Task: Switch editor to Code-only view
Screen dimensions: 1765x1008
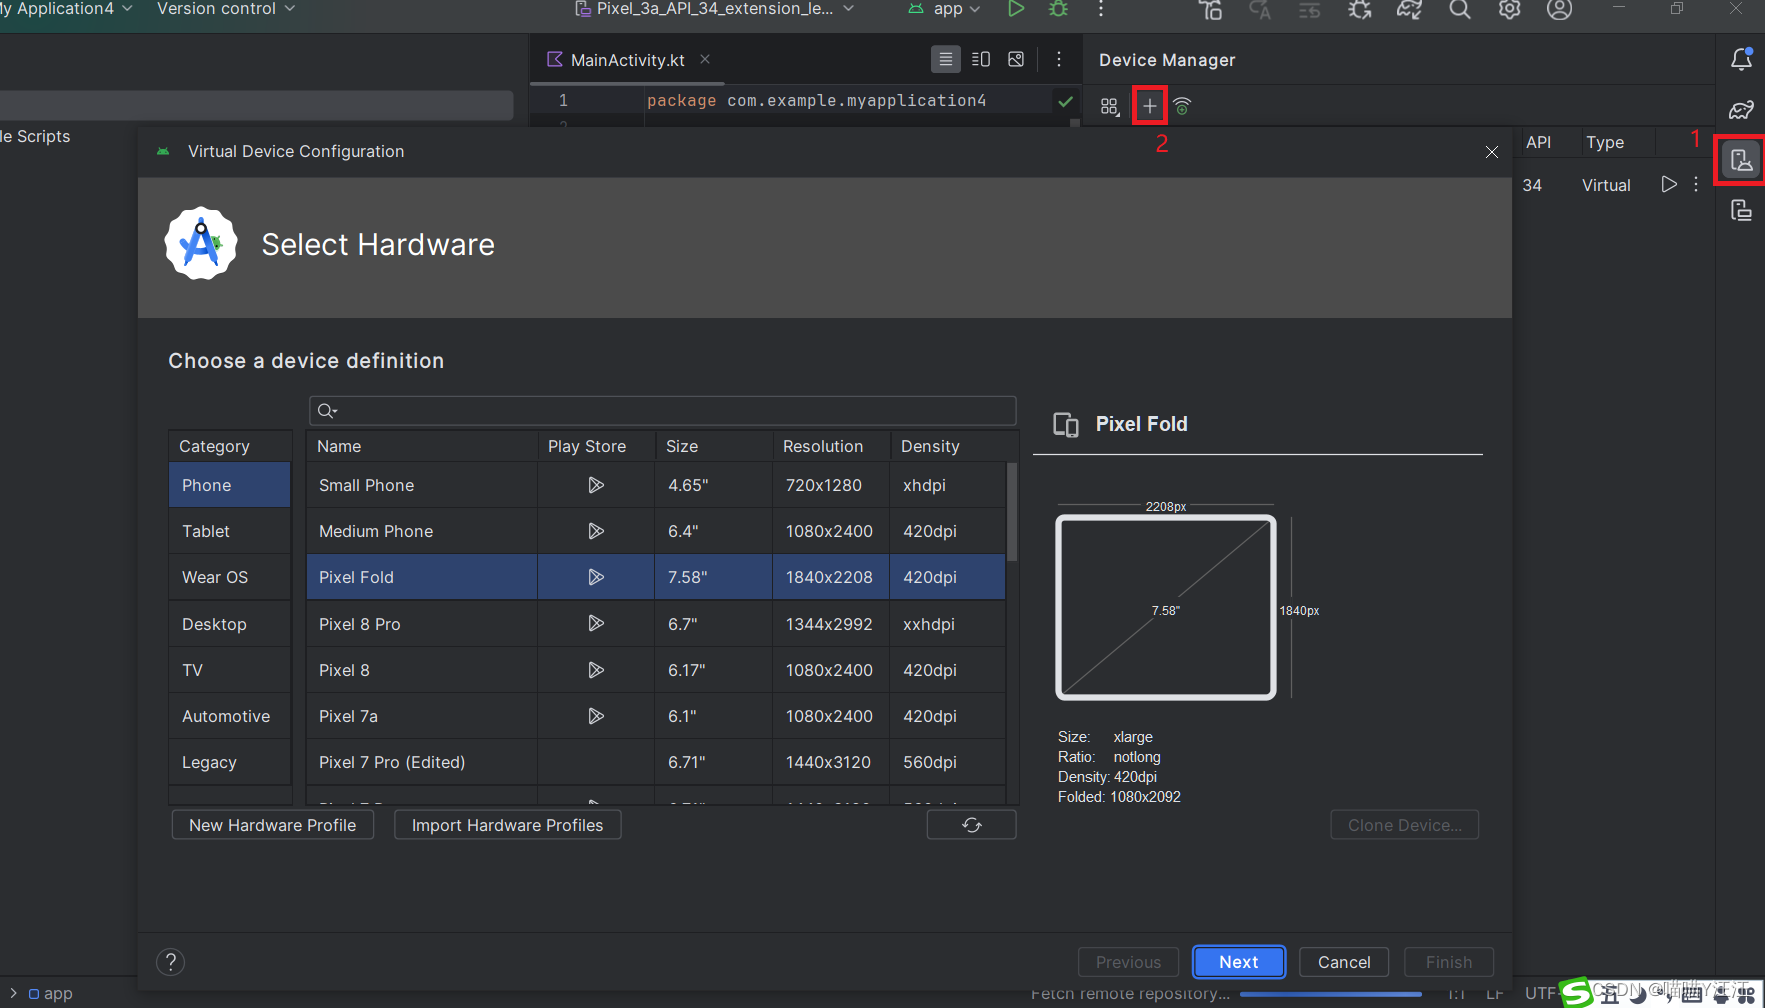Action: [945, 59]
